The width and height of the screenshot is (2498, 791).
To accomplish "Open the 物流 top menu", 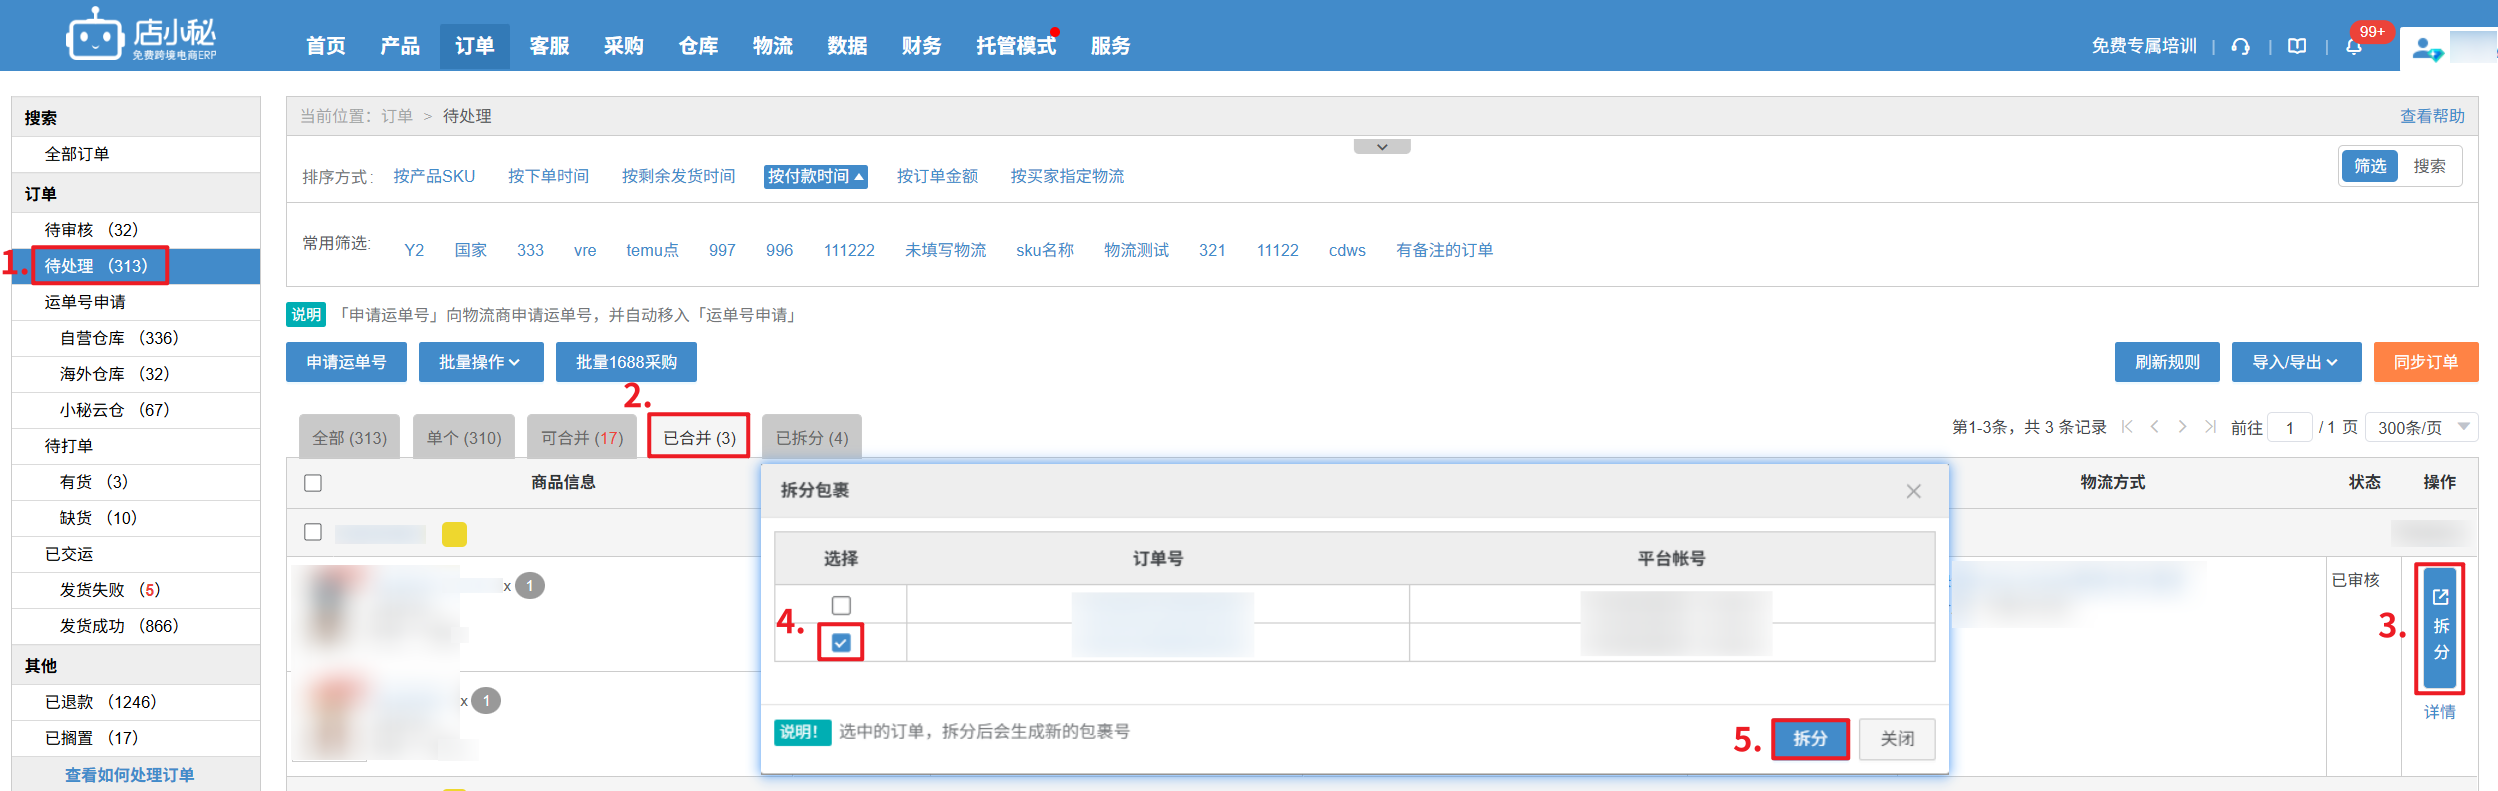I will pos(772,46).
